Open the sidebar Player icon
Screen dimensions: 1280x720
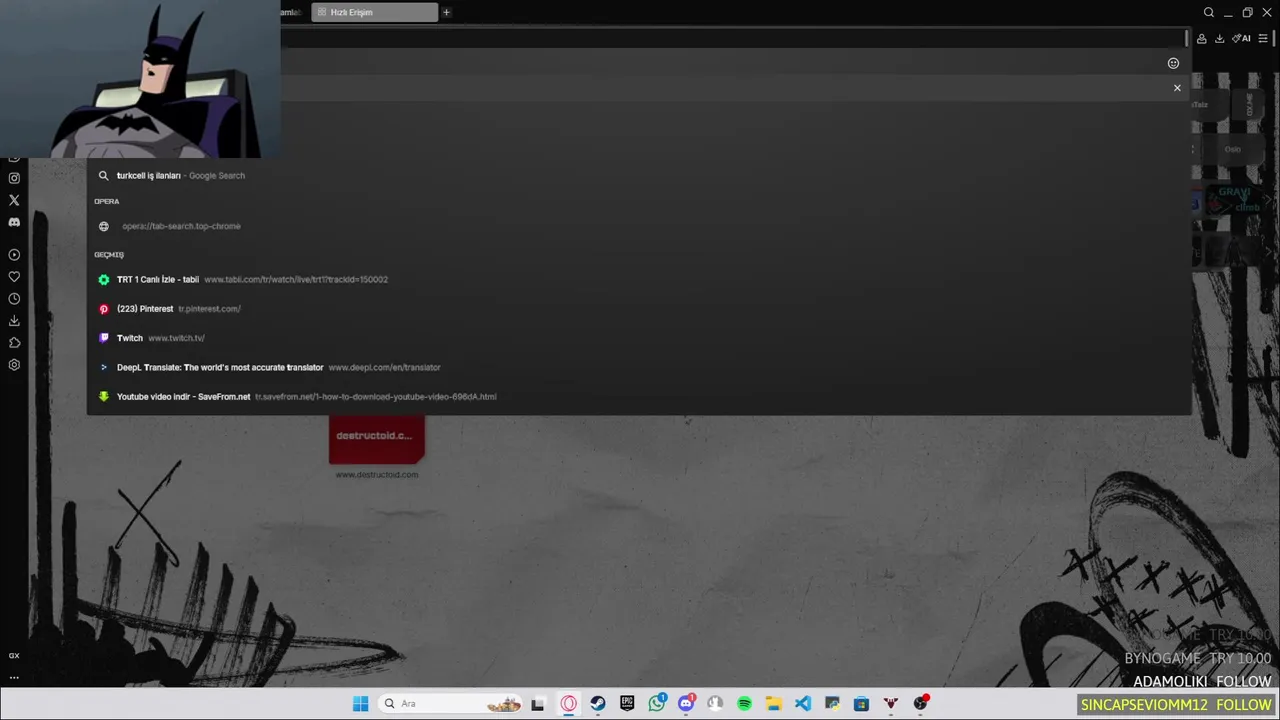(x=14, y=255)
